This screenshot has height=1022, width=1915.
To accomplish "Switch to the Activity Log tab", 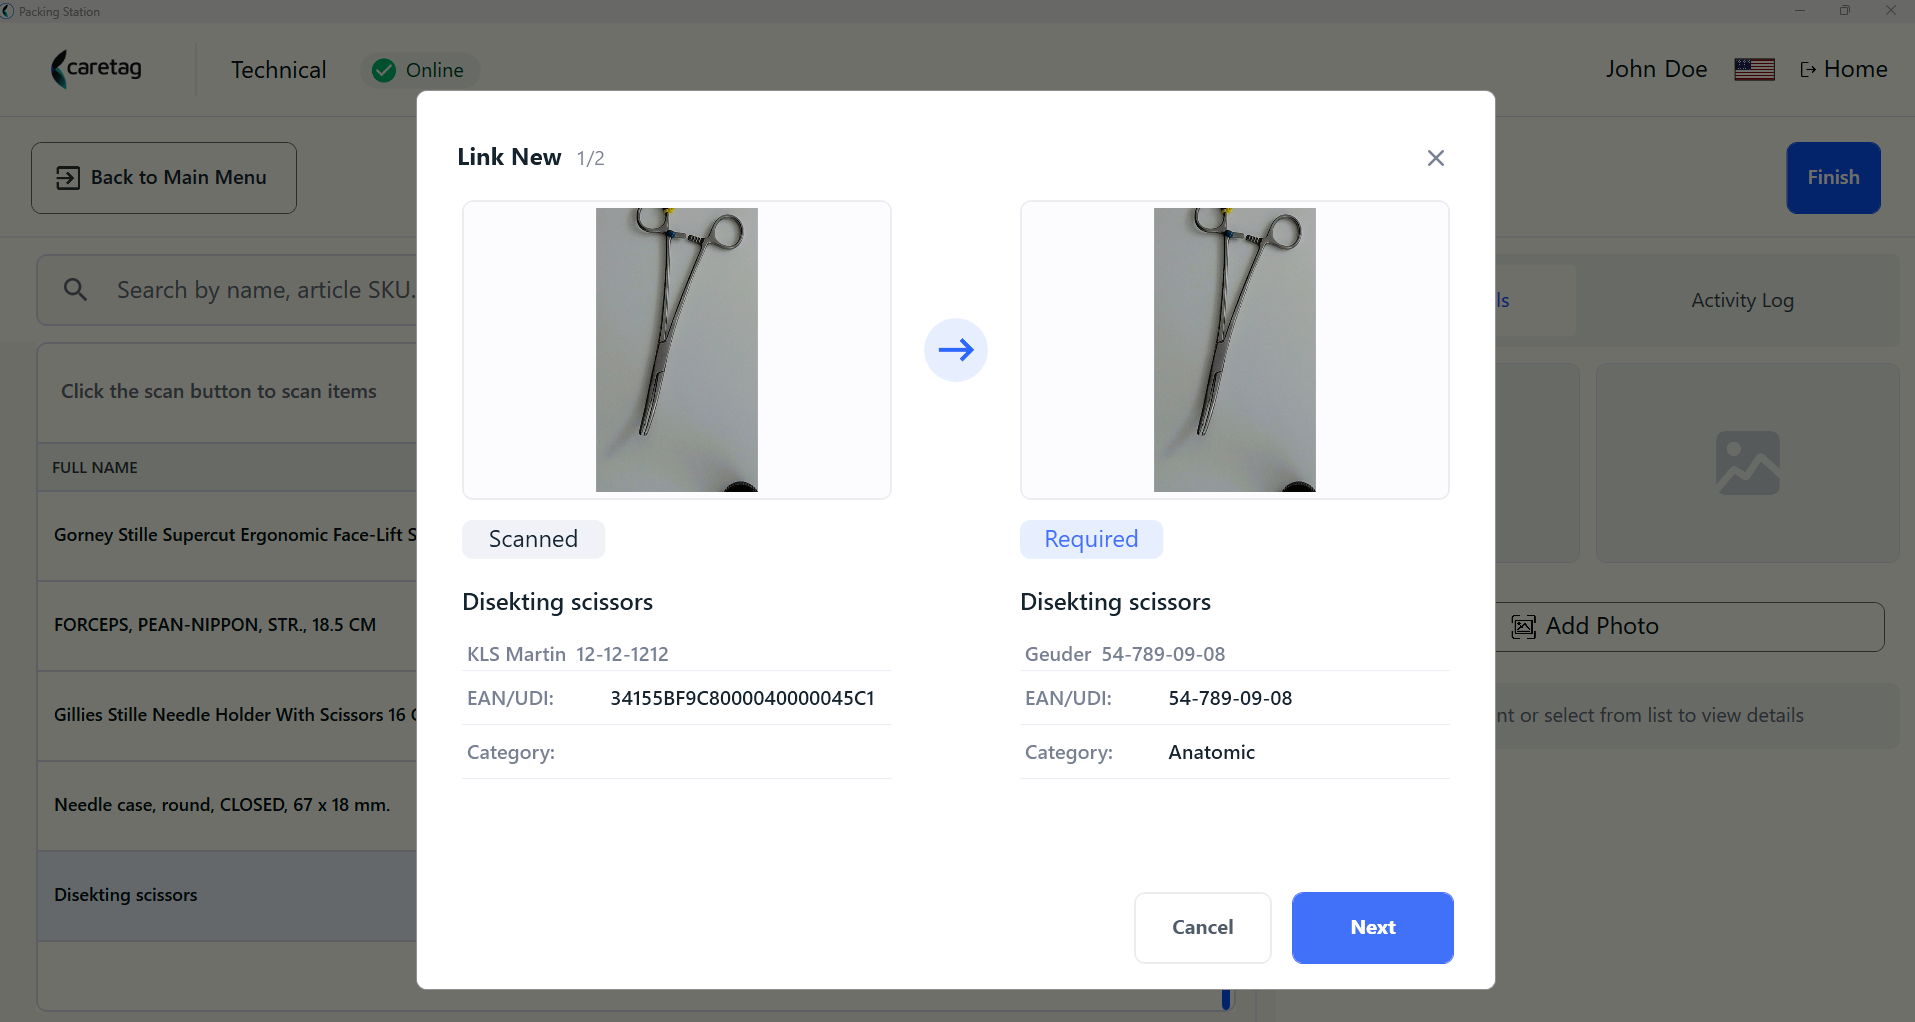I will pos(1742,300).
